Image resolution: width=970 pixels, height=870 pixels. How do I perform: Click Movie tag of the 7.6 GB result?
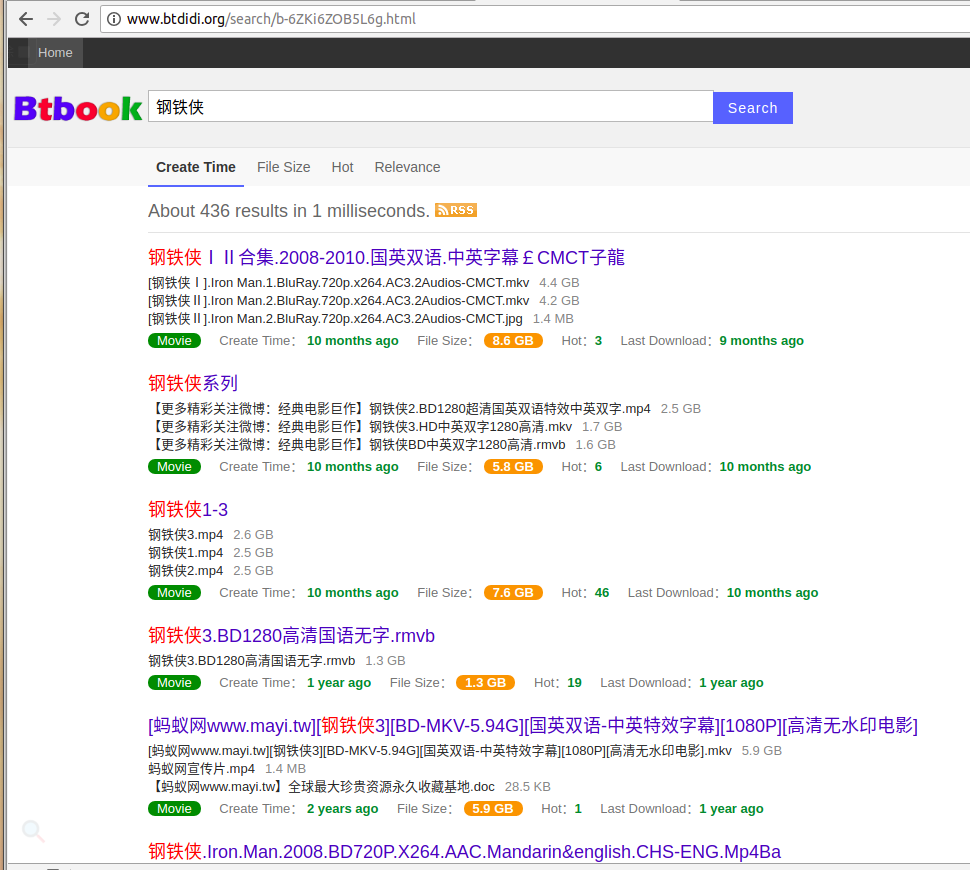174,593
